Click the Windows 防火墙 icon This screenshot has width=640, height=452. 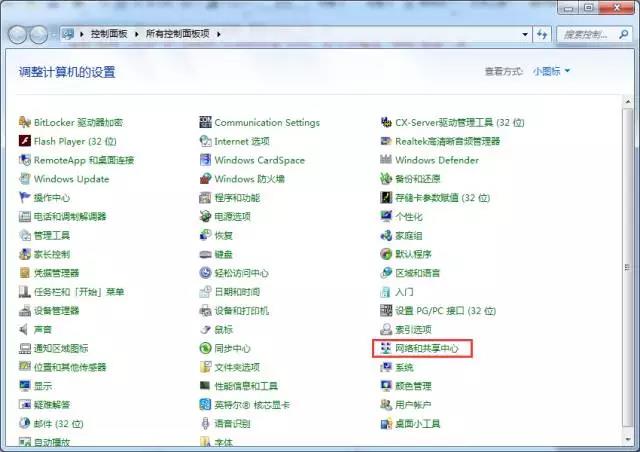(x=205, y=178)
